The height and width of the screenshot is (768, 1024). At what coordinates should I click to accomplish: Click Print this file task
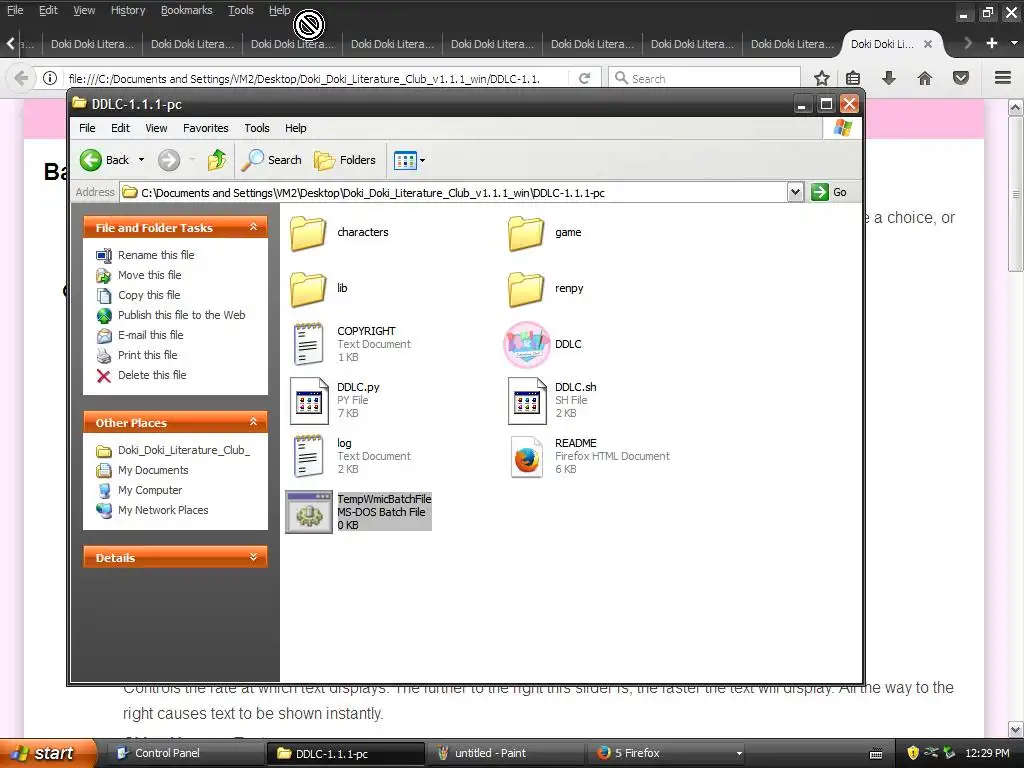pyautogui.click(x=148, y=355)
